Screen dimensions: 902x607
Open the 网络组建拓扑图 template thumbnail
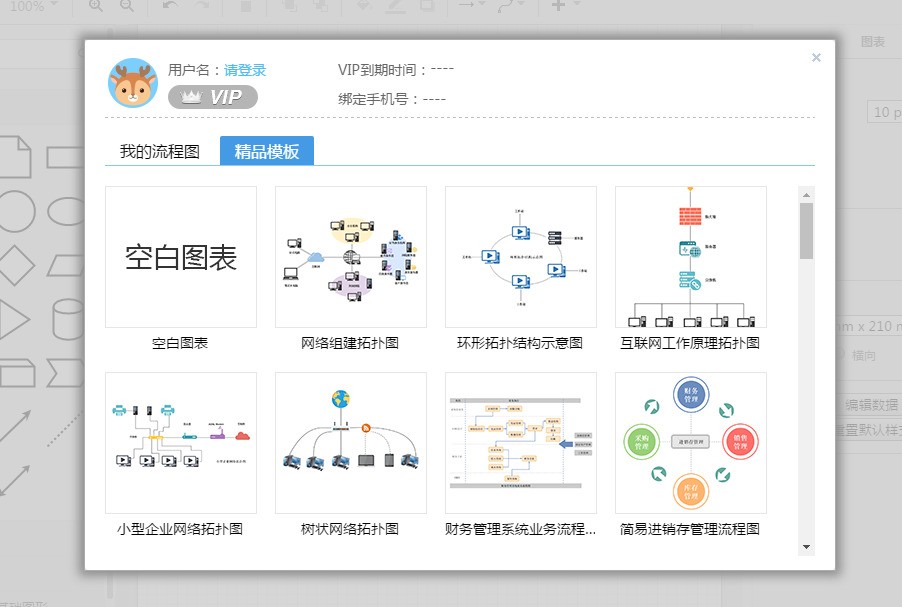pyautogui.click(x=351, y=257)
